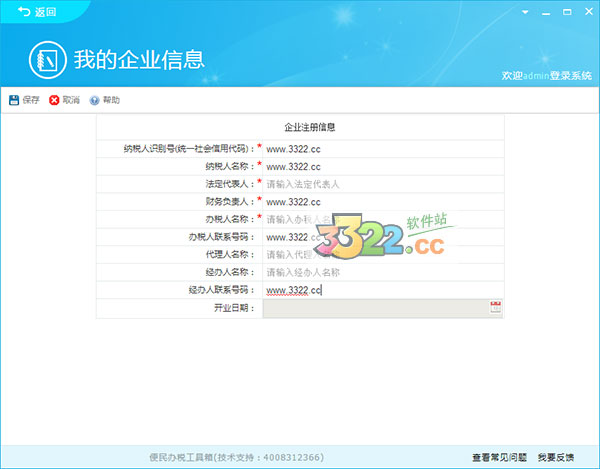This screenshot has height=469, width=600.
Task: Open the 查看常见问题 link
Action: click(499, 457)
